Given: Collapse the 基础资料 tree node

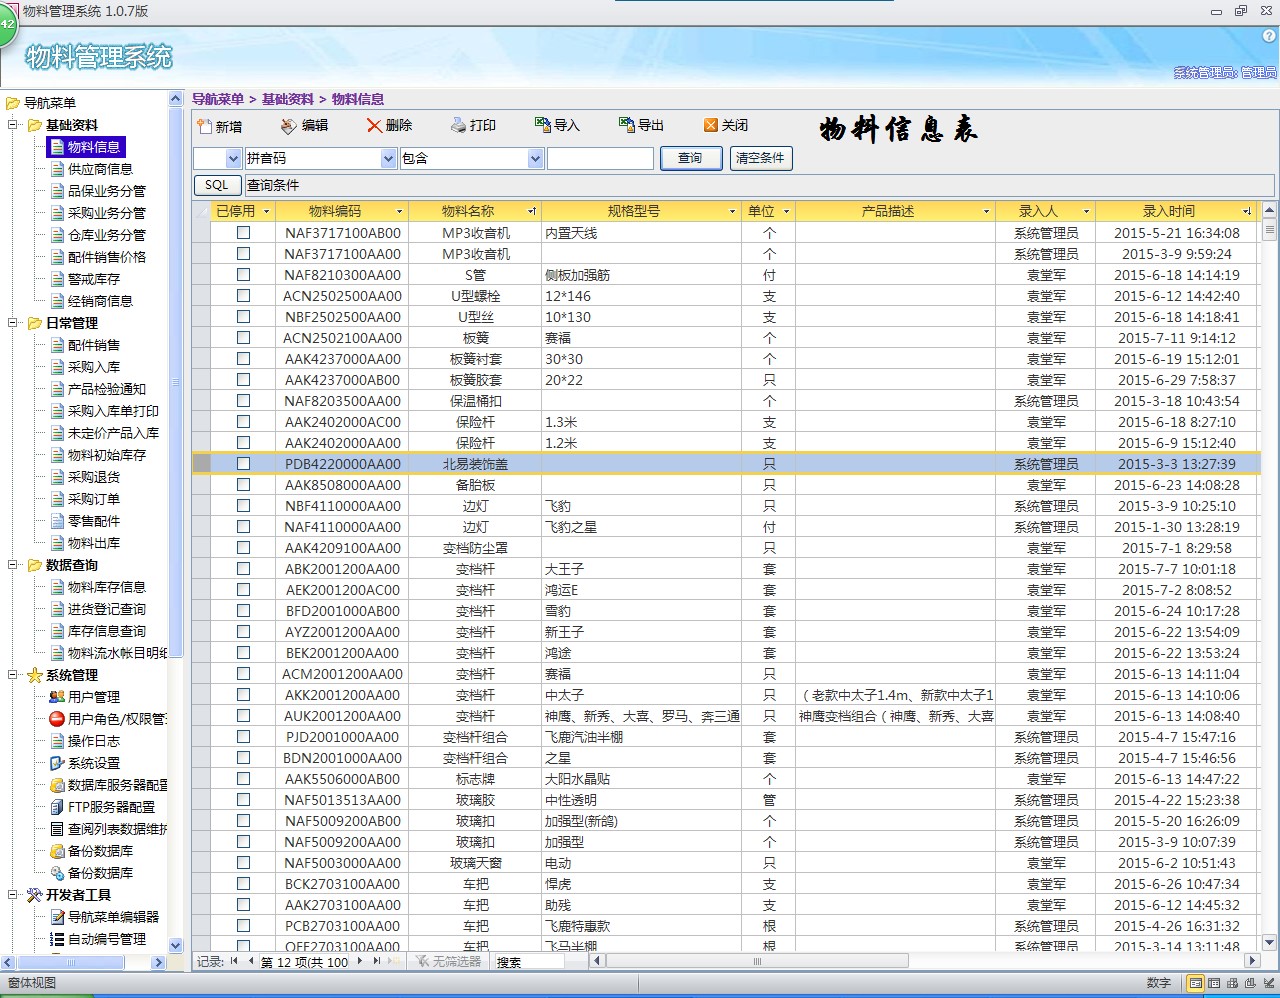Looking at the screenshot, I should (x=13, y=125).
